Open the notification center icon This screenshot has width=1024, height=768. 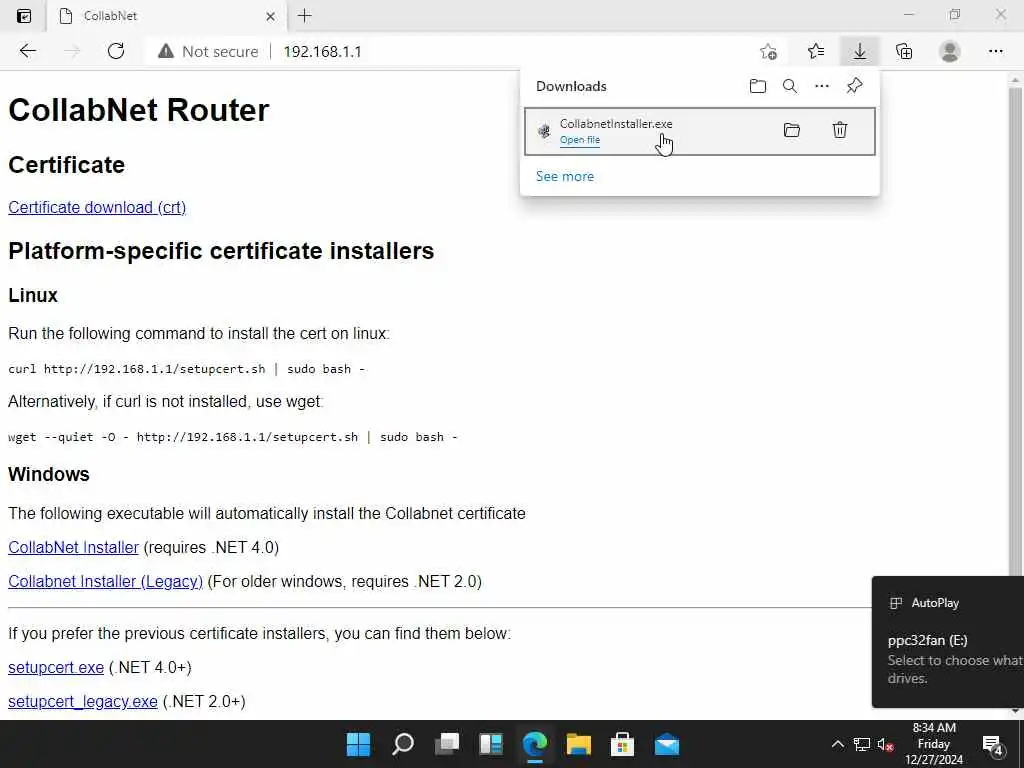(x=993, y=744)
